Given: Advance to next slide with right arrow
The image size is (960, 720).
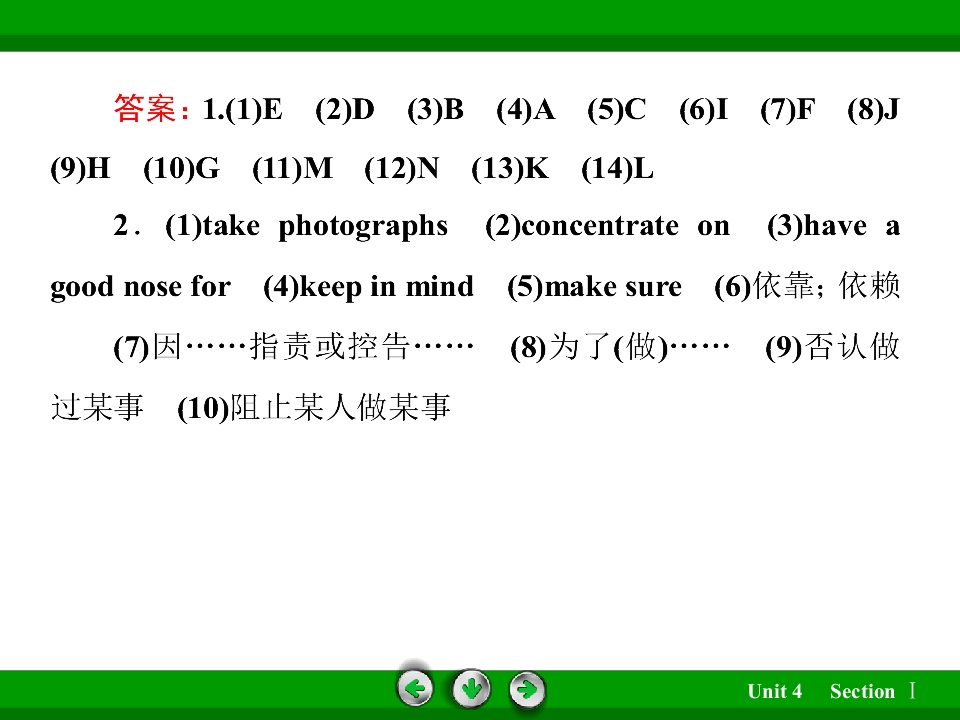Looking at the screenshot, I should (x=527, y=689).
